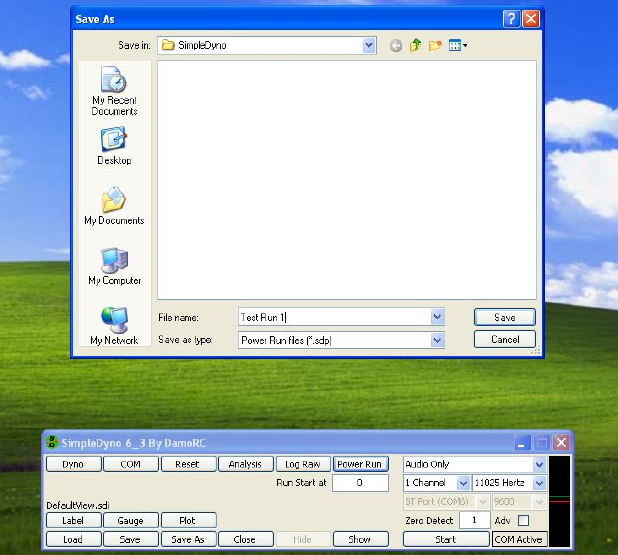Add a Plot to the interface
618x555 pixels.
tap(188, 520)
